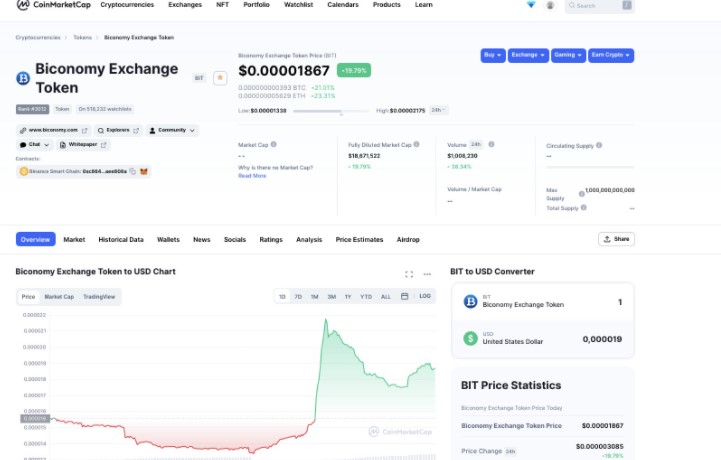
Task: Expand the Chat dropdown
Action: (34, 145)
